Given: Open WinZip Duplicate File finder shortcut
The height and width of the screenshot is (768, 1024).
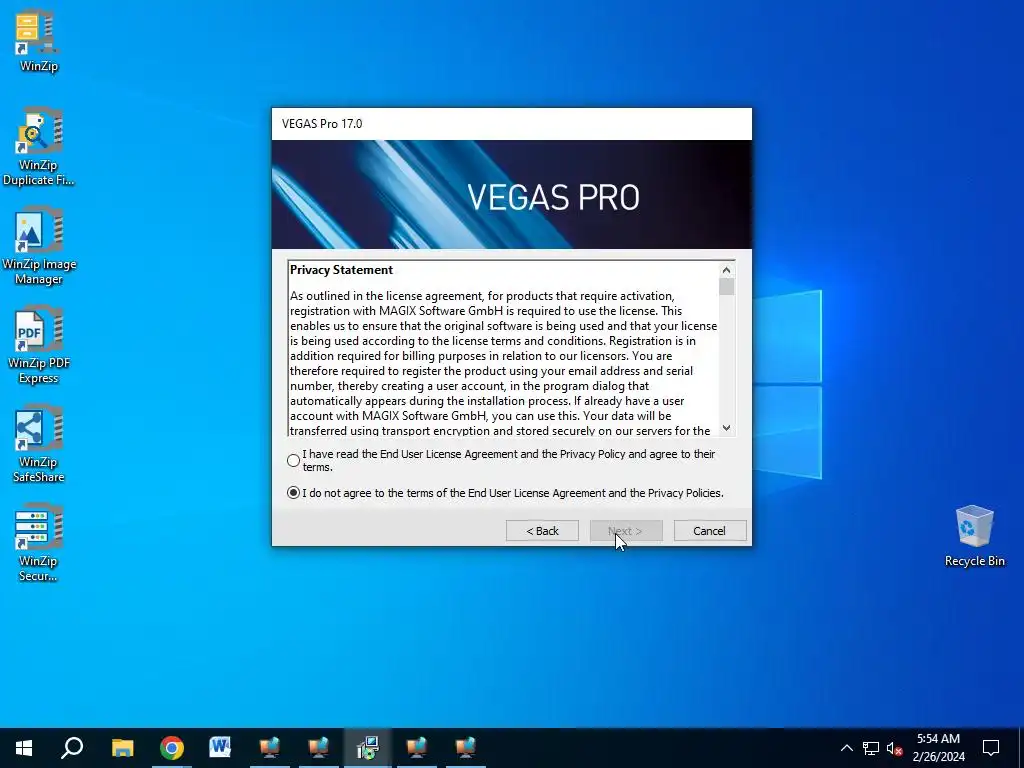Looking at the screenshot, I should [x=38, y=147].
